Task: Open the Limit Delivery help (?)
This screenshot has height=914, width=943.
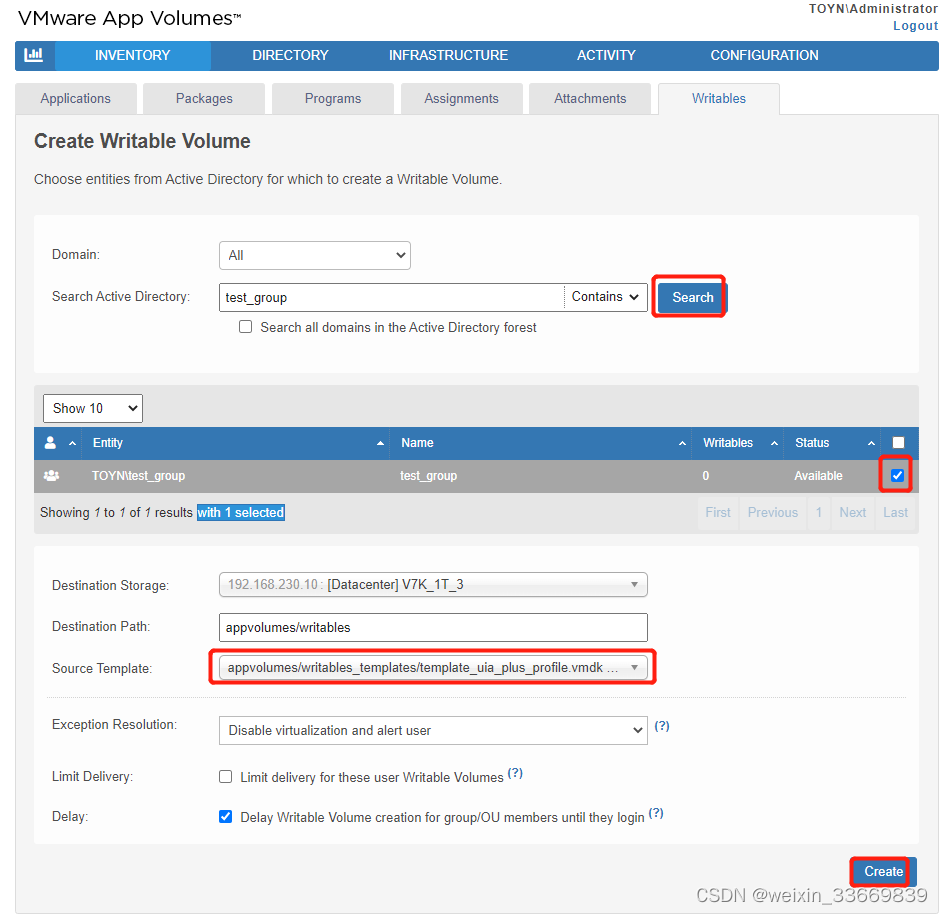Action: click(515, 773)
